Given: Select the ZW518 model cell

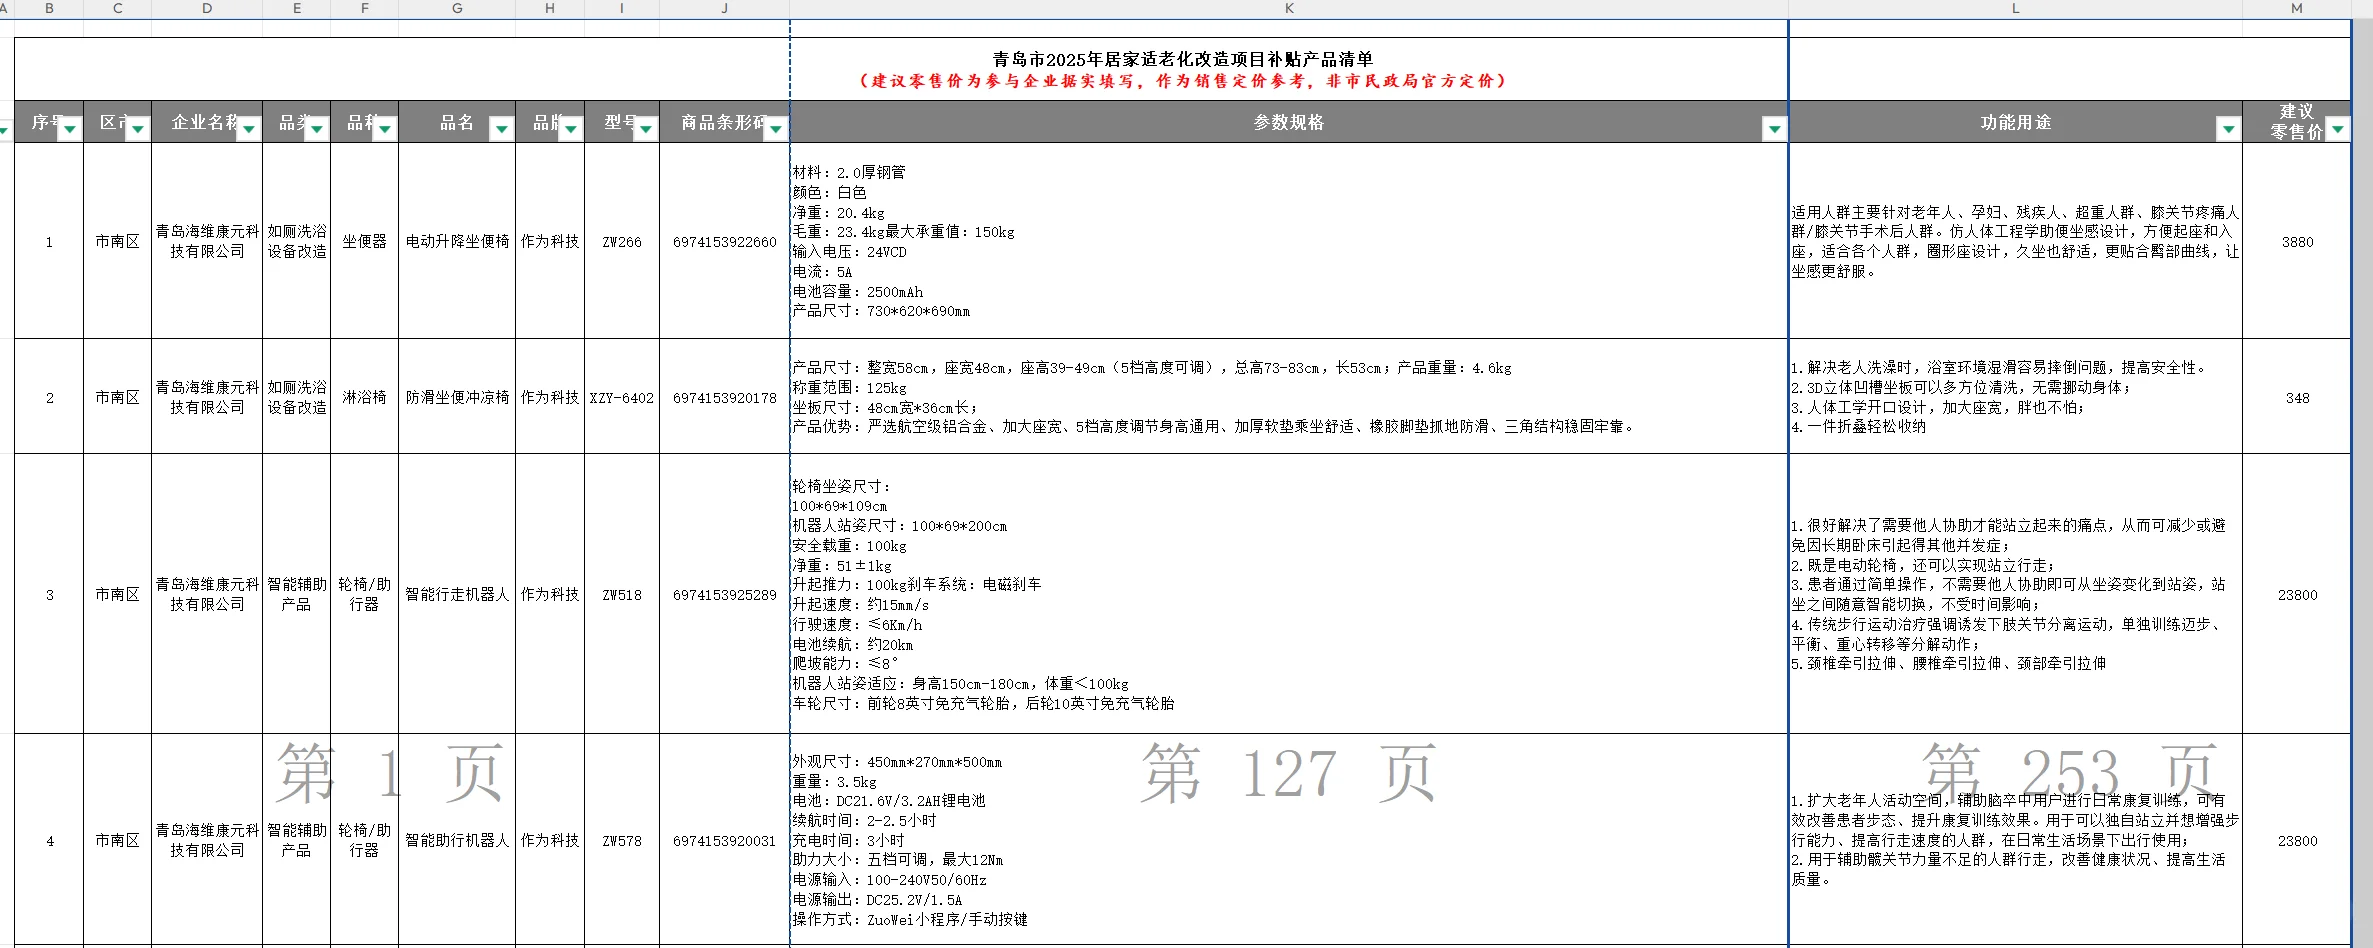Looking at the screenshot, I should click(622, 594).
